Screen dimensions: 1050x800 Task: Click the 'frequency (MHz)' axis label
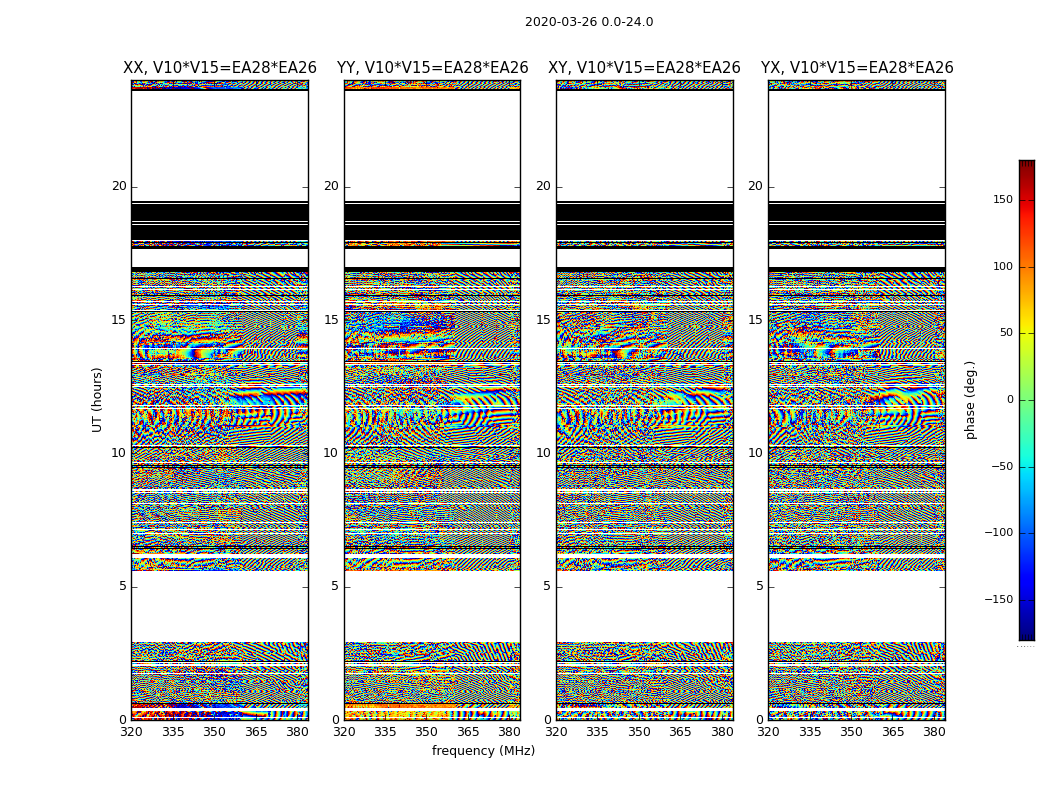point(483,750)
